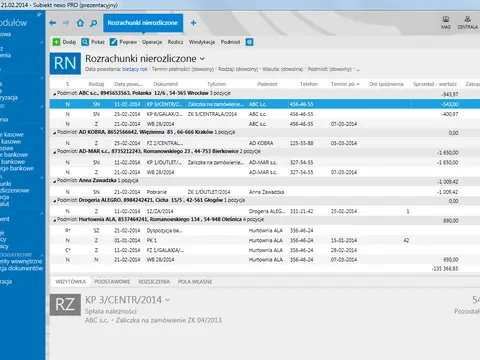Select the FZ 1/GALAXIA row
Image resolution: width=480 pixels, height=360 pixels.
265,250
